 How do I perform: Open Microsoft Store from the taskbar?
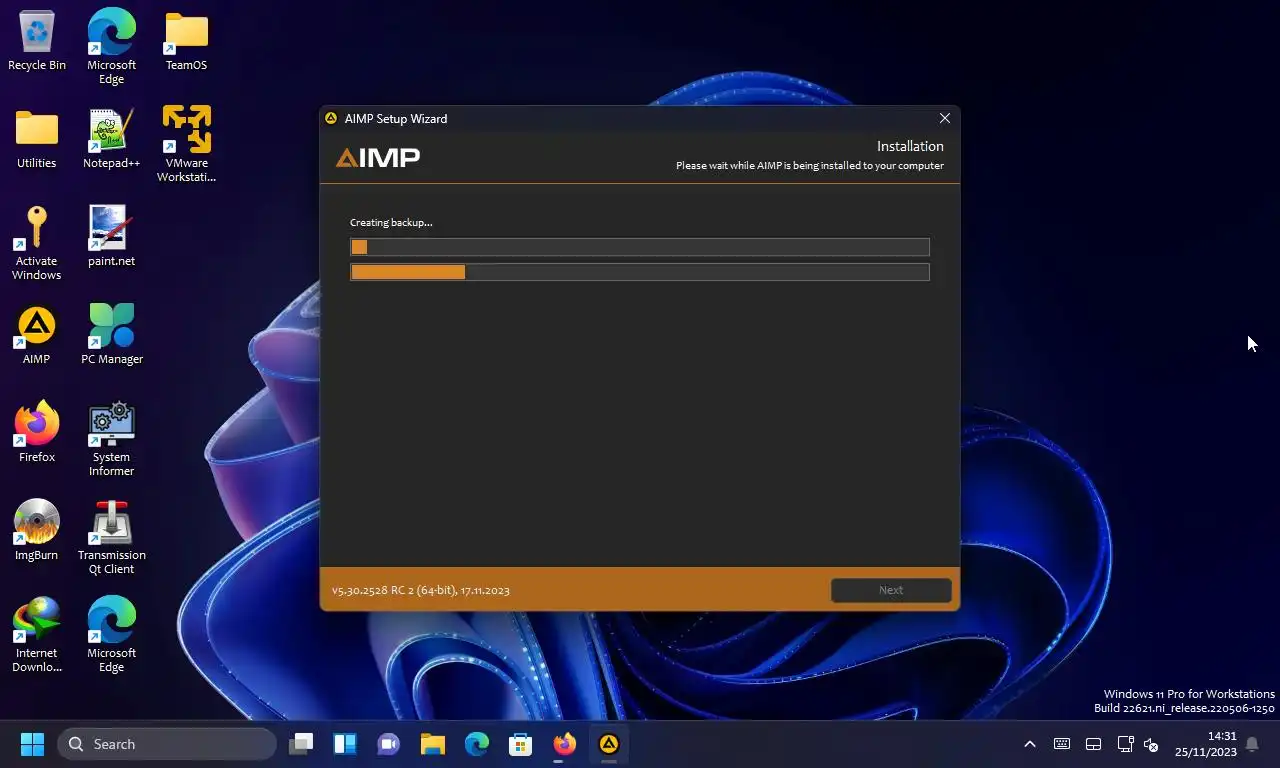pyautogui.click(x=521, y=744)
